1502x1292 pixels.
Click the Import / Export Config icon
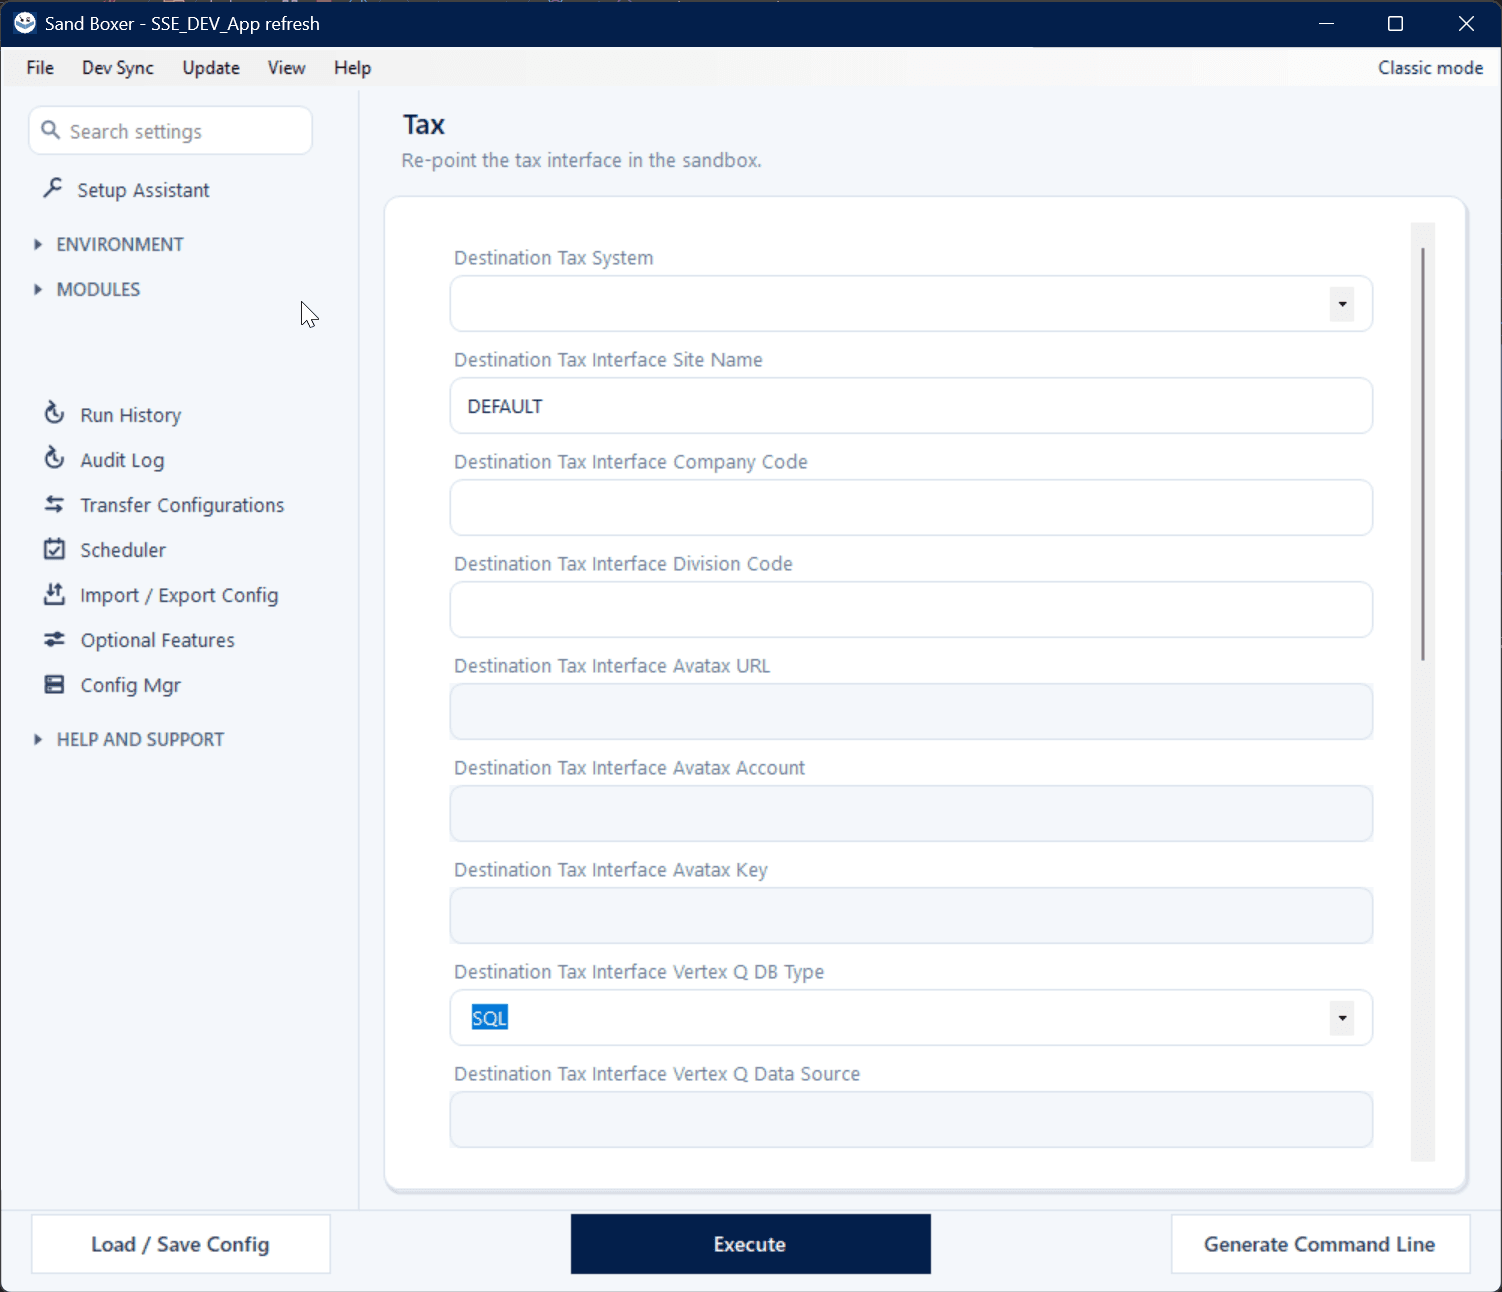54,594
